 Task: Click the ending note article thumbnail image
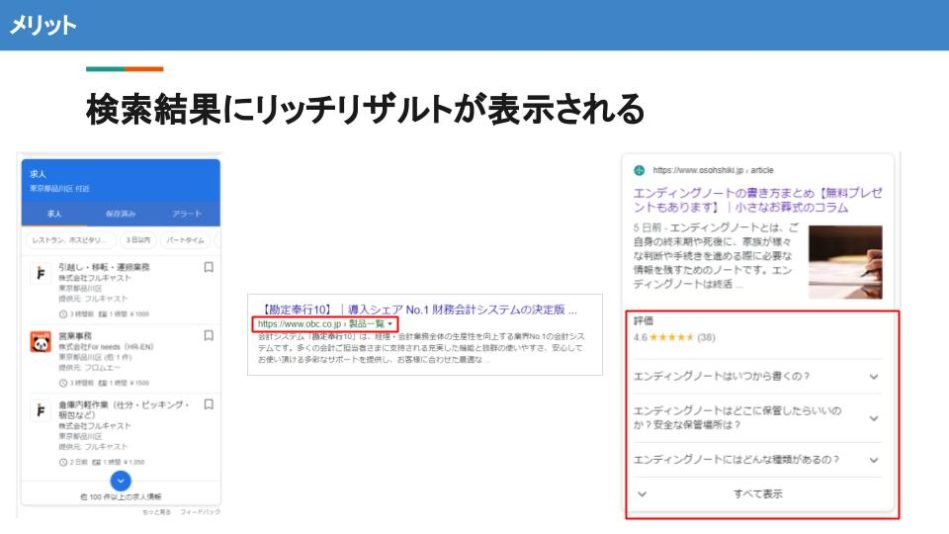[x=845, y=262]
